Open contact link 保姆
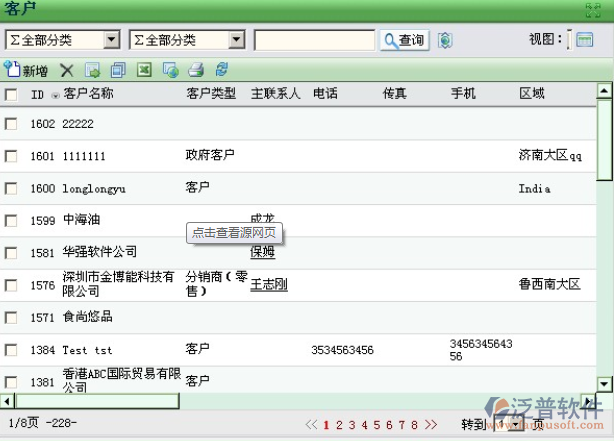Image resolution: width=614 pixels, height=441 pixels. [262, 252]
